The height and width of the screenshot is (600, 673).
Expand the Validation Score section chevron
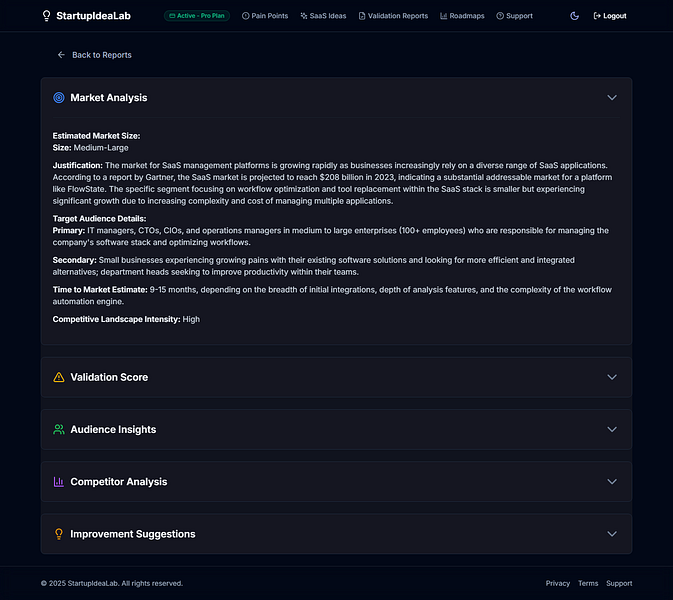[612, 377]
